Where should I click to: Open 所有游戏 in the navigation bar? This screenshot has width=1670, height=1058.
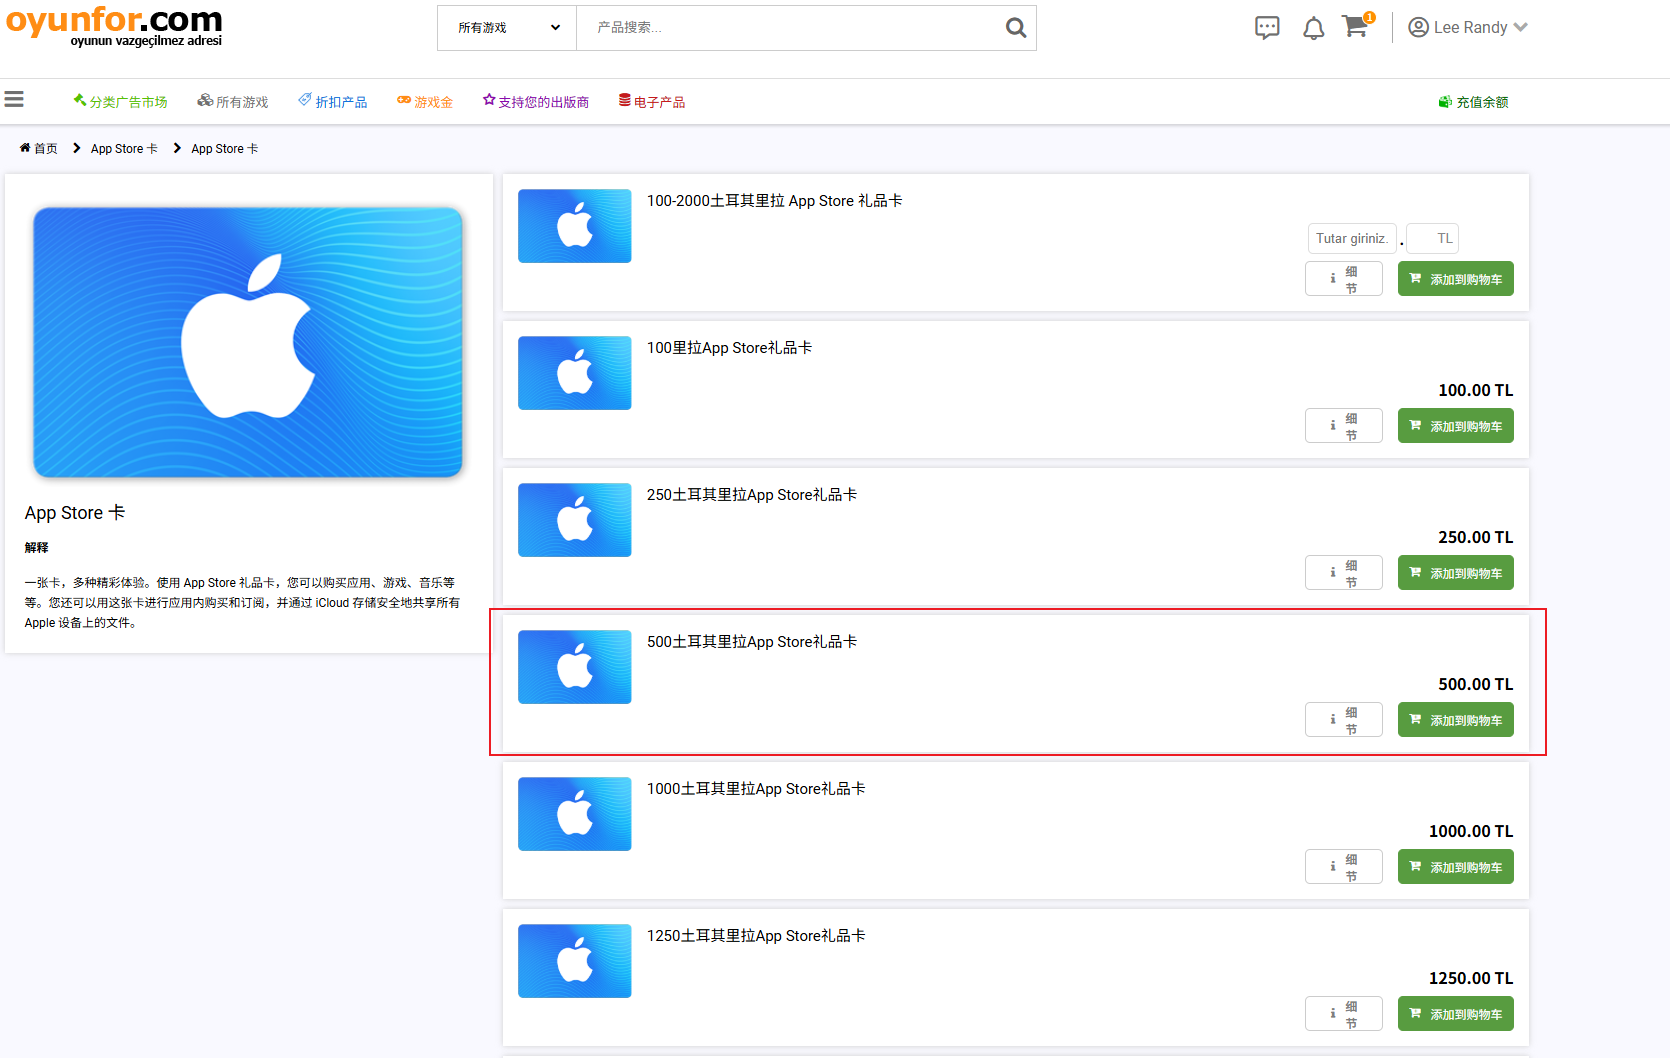[x=233, y=102]
